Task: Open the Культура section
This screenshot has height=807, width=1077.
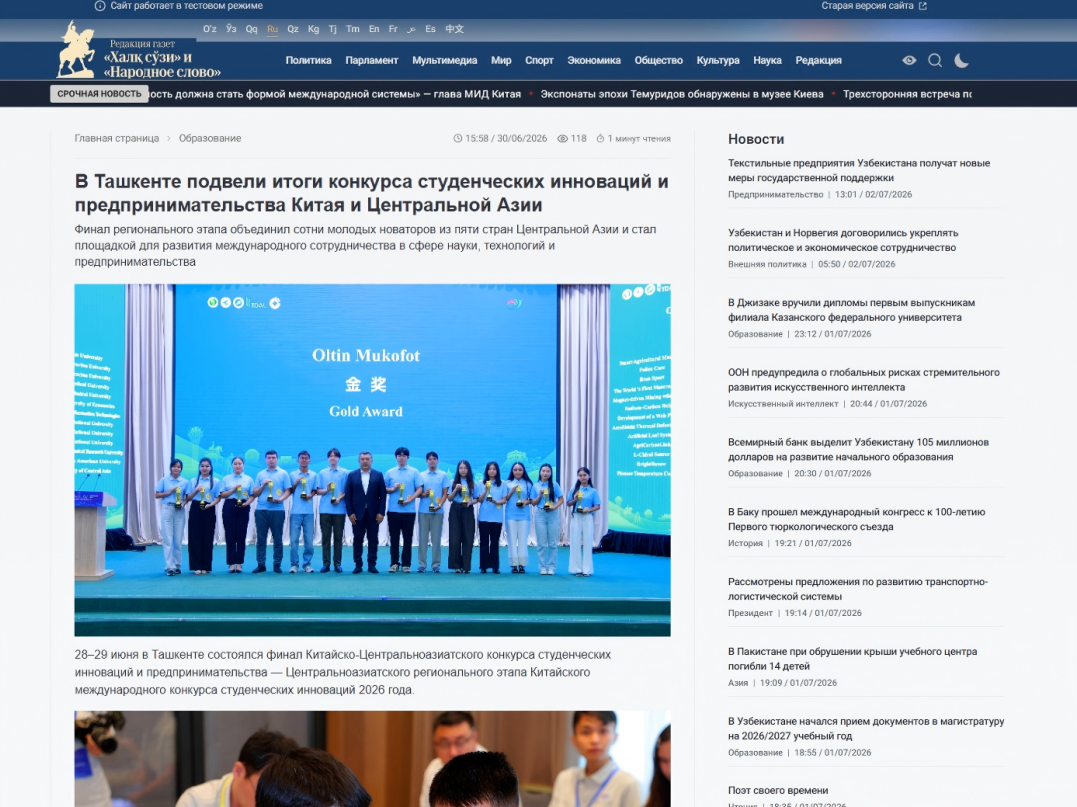Action: [718, 60]
